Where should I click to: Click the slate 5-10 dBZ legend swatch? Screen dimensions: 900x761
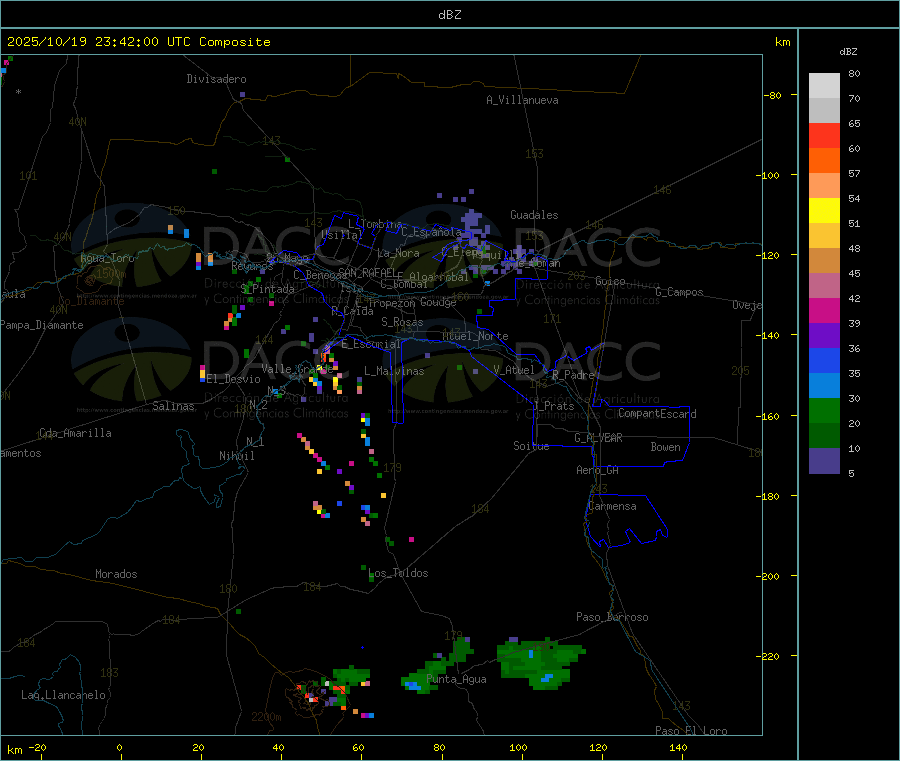click(824, 461)
